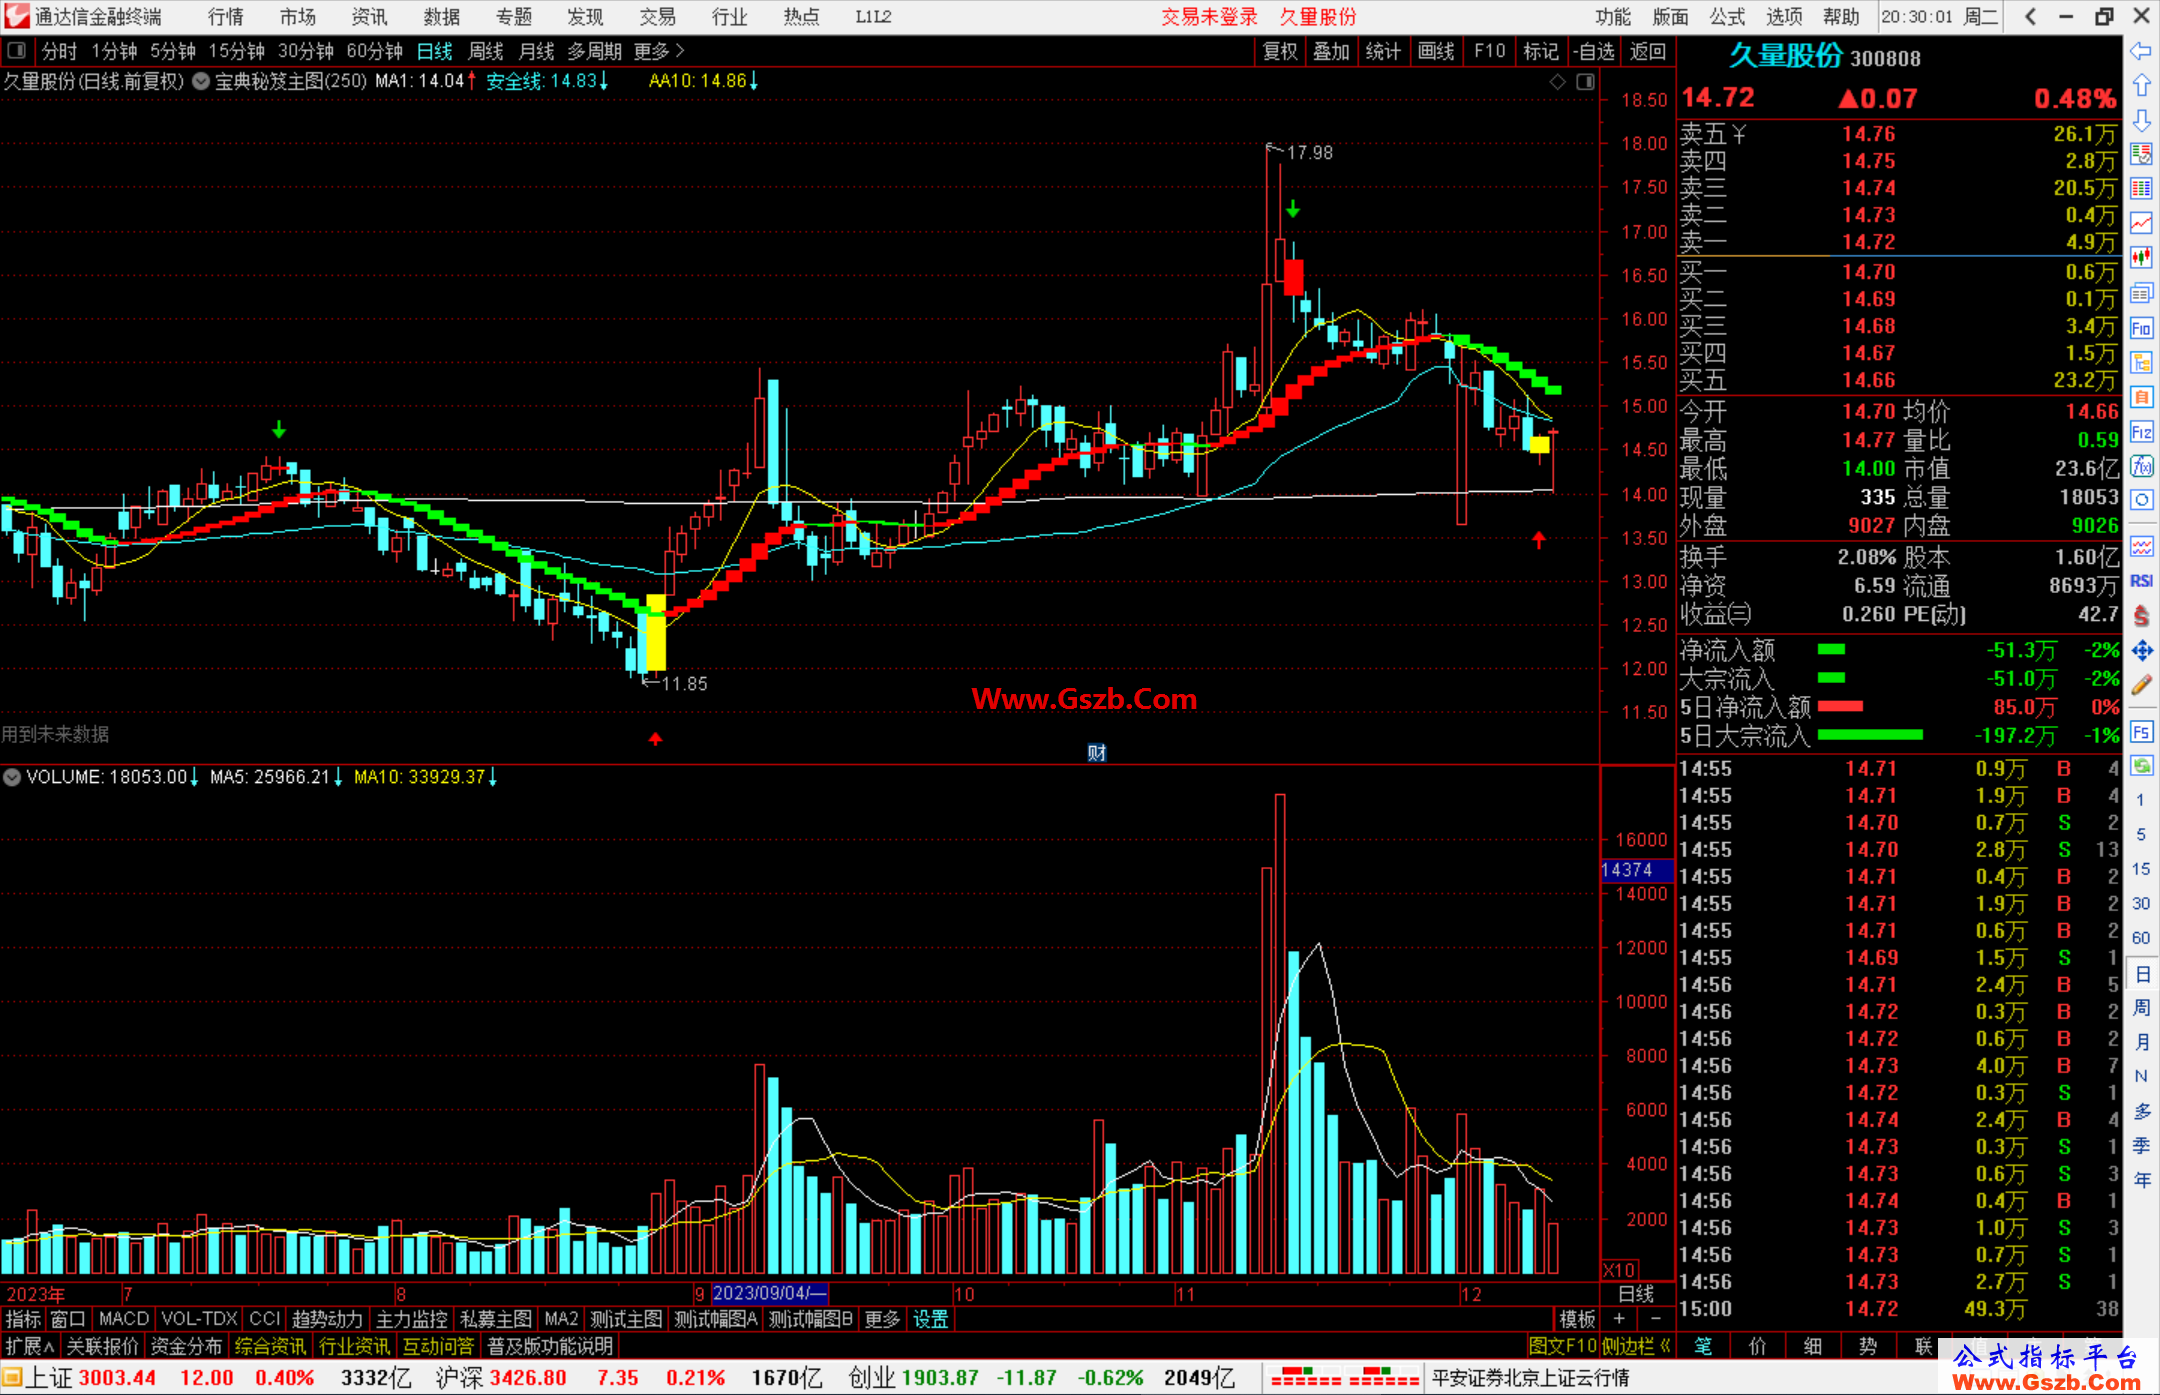
Task: Open the 标记 mark dropdown
Action: tap(1540, 51)
